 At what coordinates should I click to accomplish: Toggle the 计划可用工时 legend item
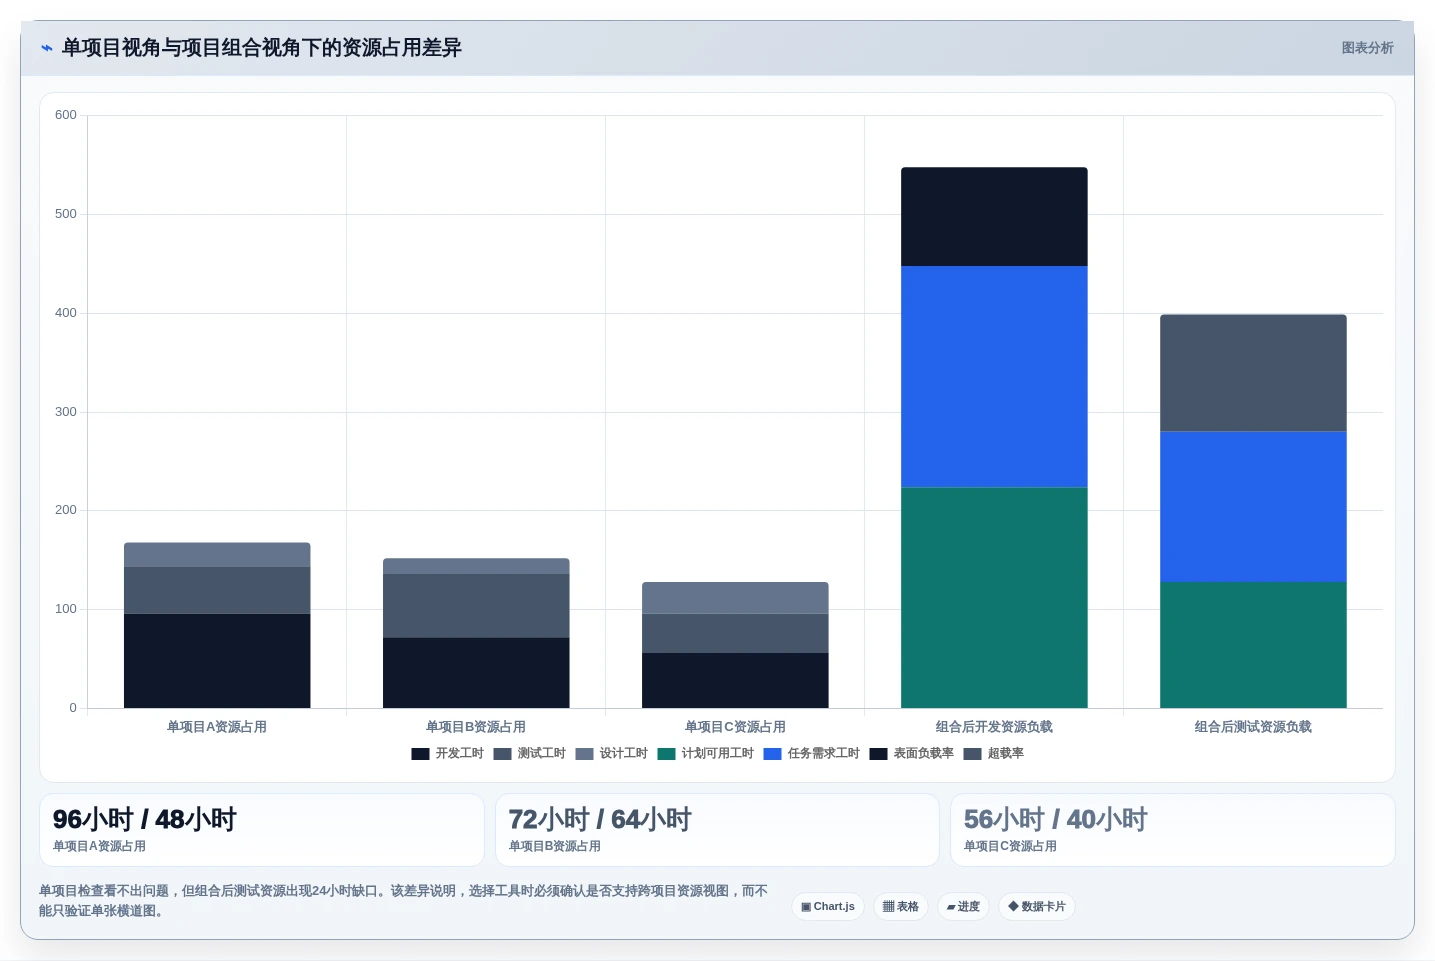(706, 754)
